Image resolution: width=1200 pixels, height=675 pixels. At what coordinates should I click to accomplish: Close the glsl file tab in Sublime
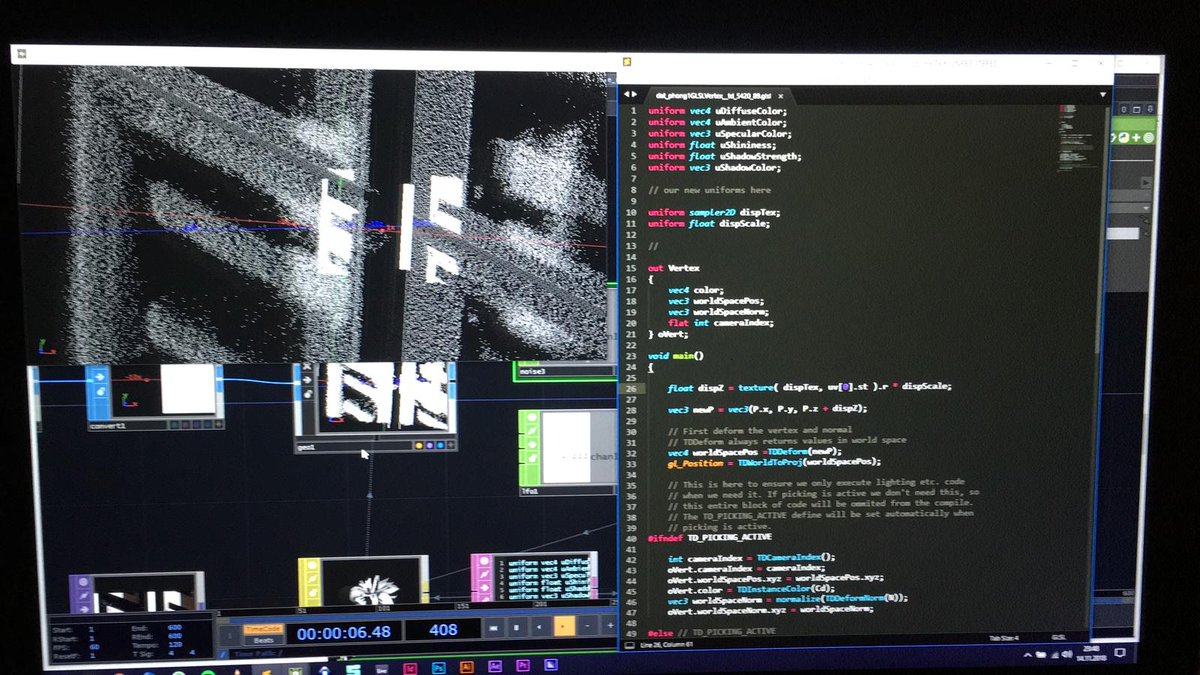pos(781,94)
